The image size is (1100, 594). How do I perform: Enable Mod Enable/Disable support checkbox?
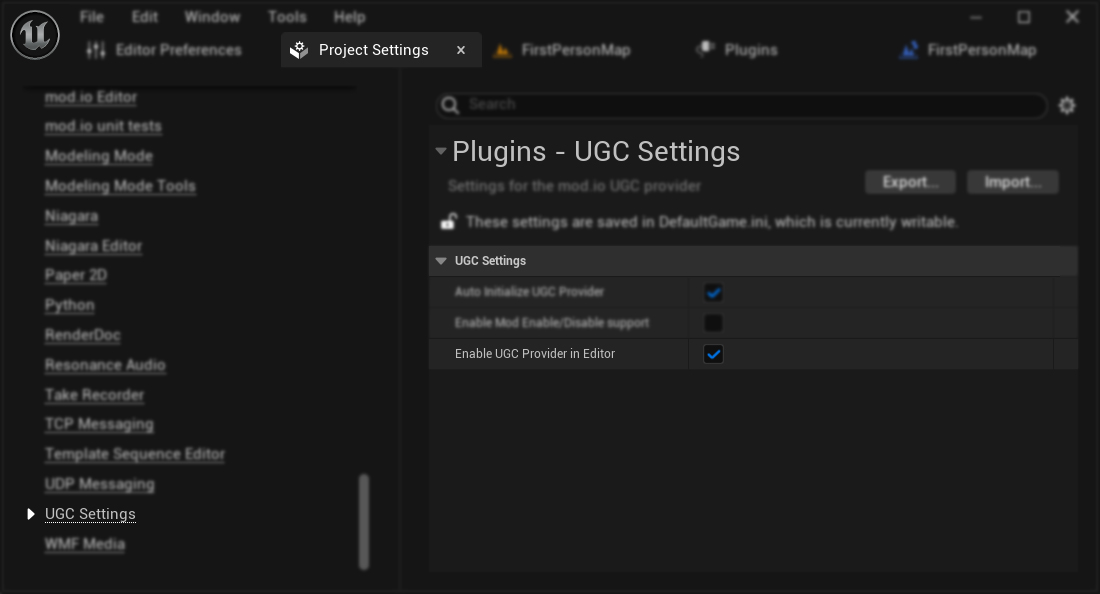[x=713, y=323]
